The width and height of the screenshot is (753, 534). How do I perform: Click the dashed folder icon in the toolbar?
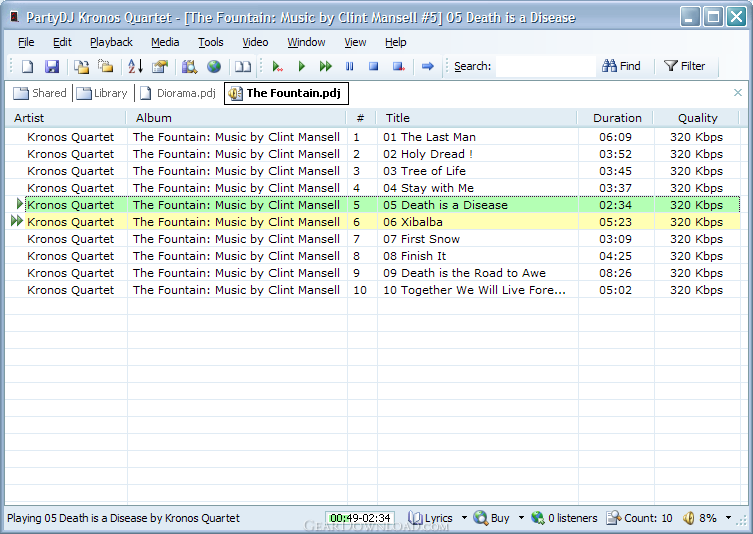(106, 66)
